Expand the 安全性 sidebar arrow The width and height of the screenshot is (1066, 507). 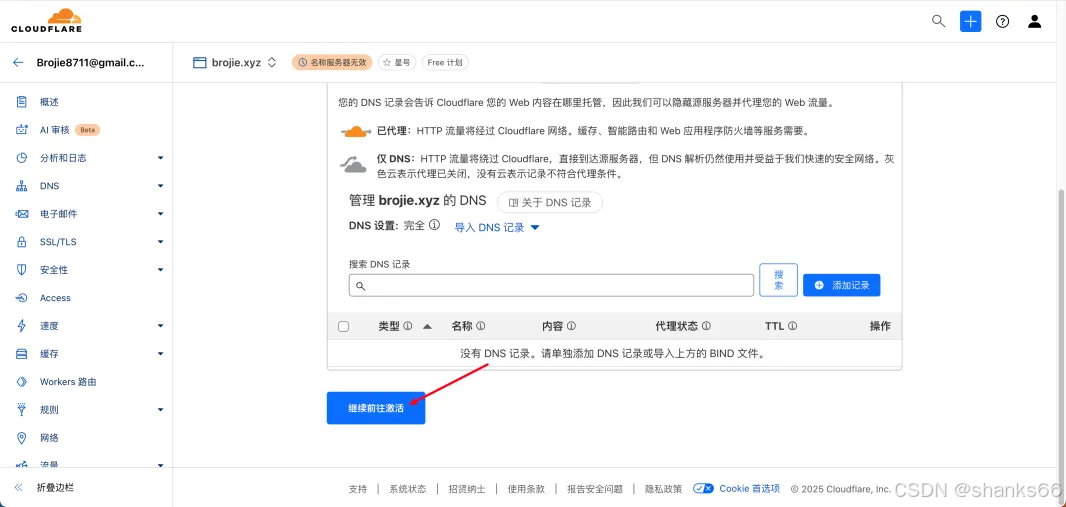coord(160,270)
